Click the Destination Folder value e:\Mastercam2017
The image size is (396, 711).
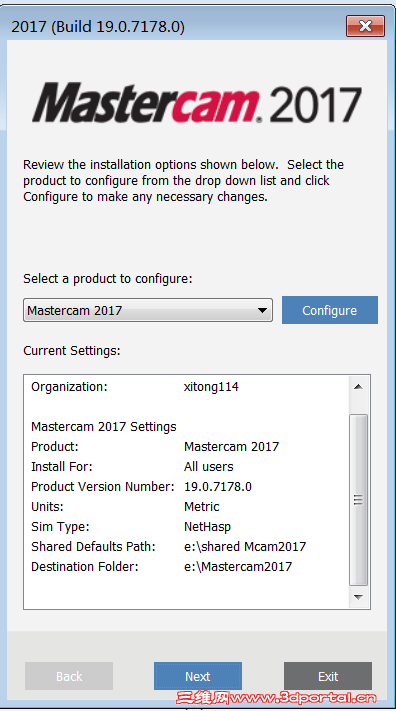pyautogui.click(x=238, y=566)
